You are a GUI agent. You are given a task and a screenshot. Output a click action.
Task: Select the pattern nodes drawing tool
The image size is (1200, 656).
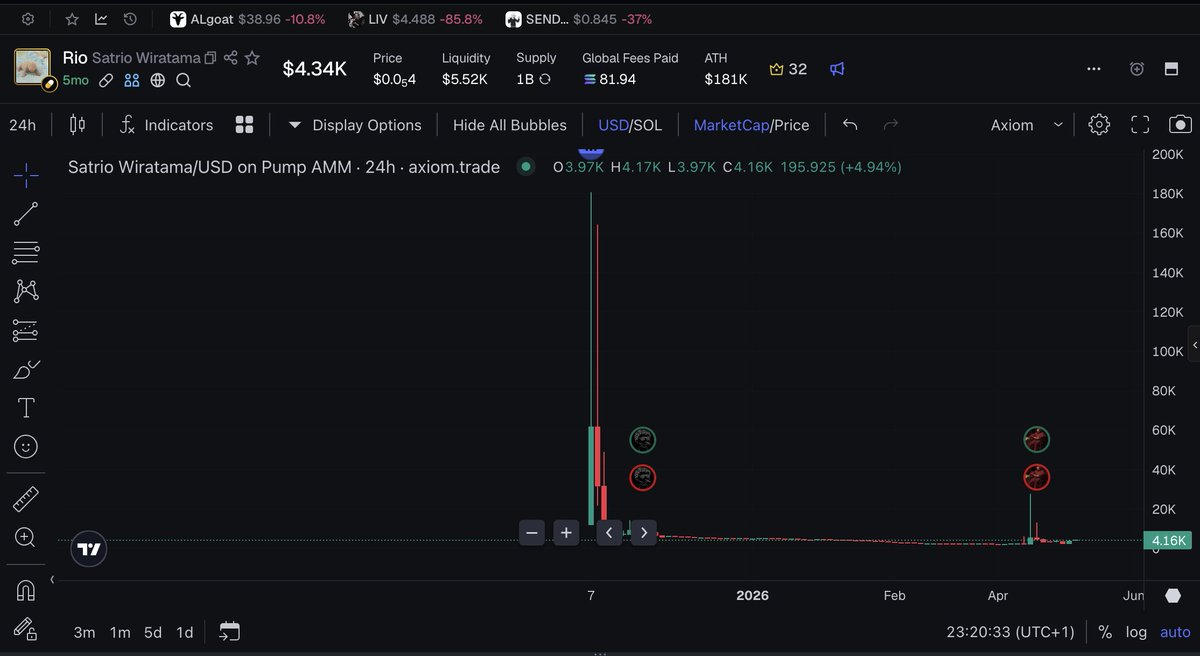click(26, 291)
